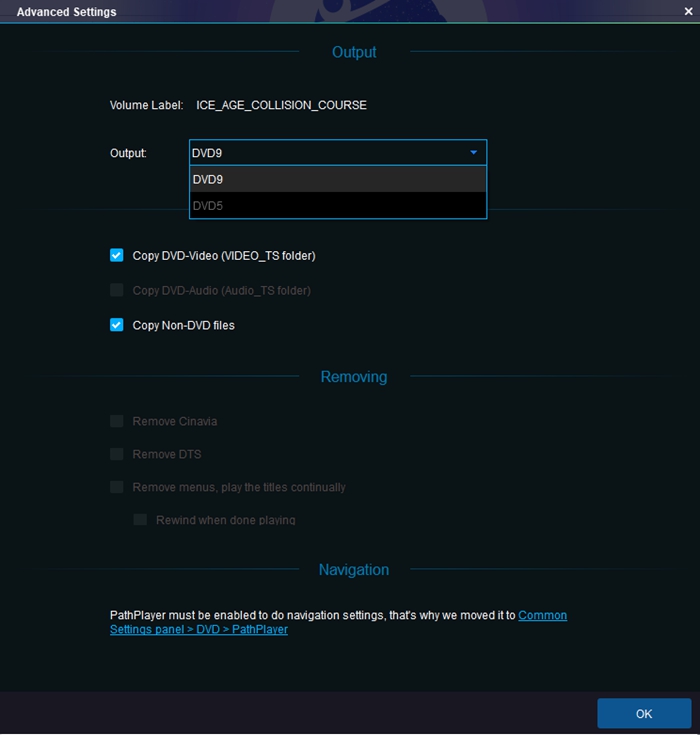This screenshot has height=735, width=700.
Task: Disable Copy Non-DVD files checkbox
Action: (117, 325)
